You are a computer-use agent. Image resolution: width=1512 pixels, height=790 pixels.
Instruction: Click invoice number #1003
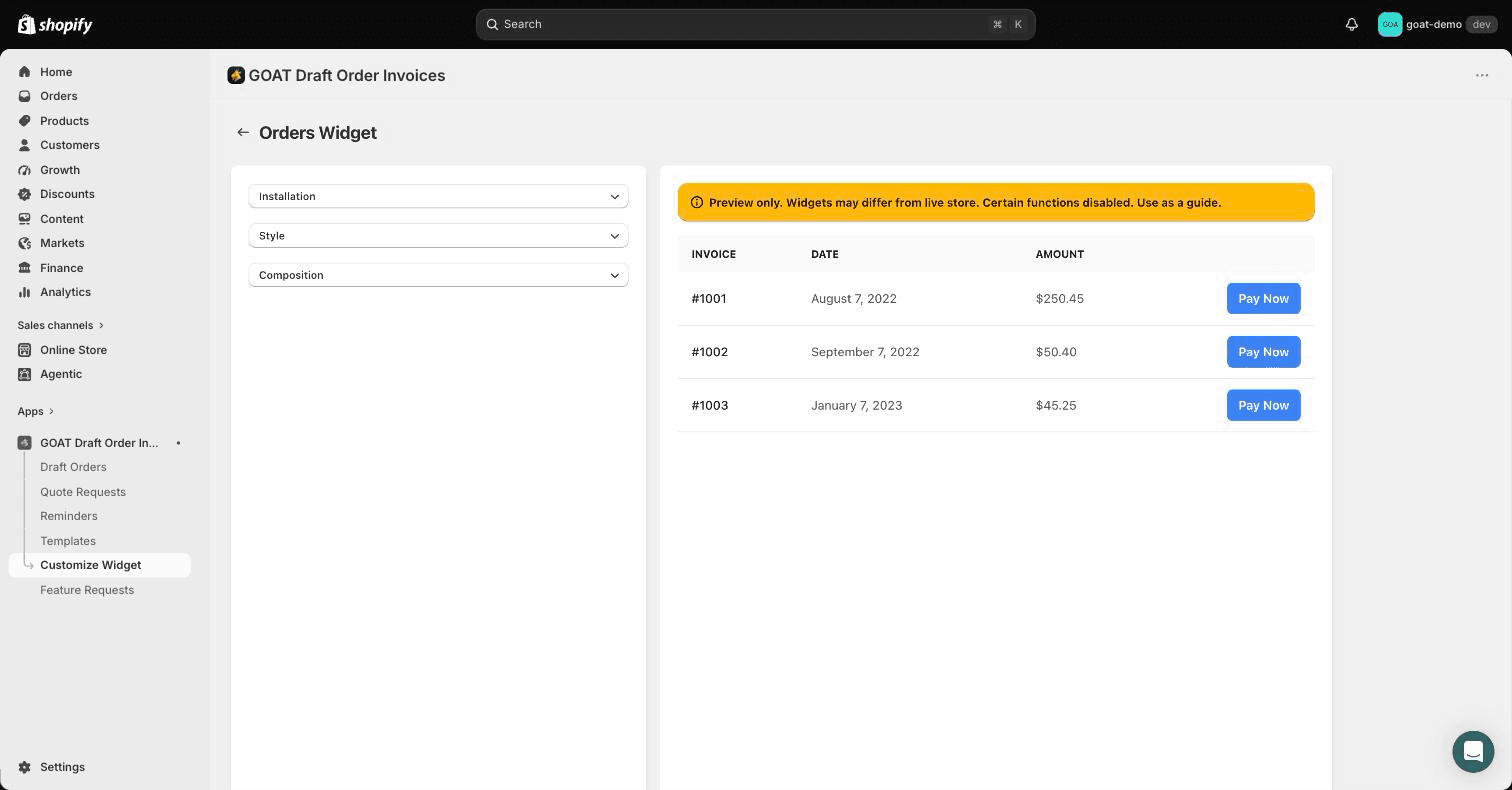coord(710,405)
